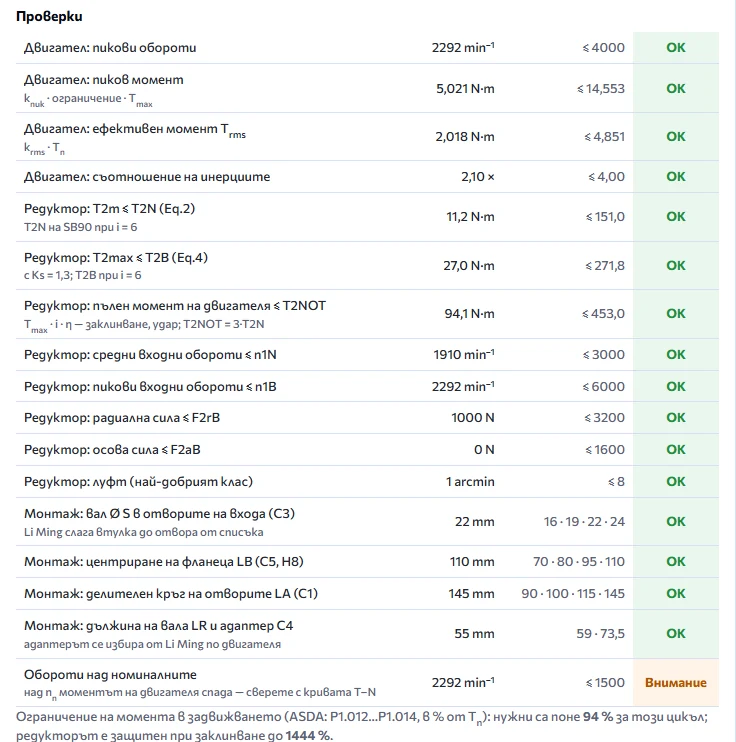
Task: Select subtext 'c Ks = 1,3; T2B при i = 6'
Action: click(82, 275)
